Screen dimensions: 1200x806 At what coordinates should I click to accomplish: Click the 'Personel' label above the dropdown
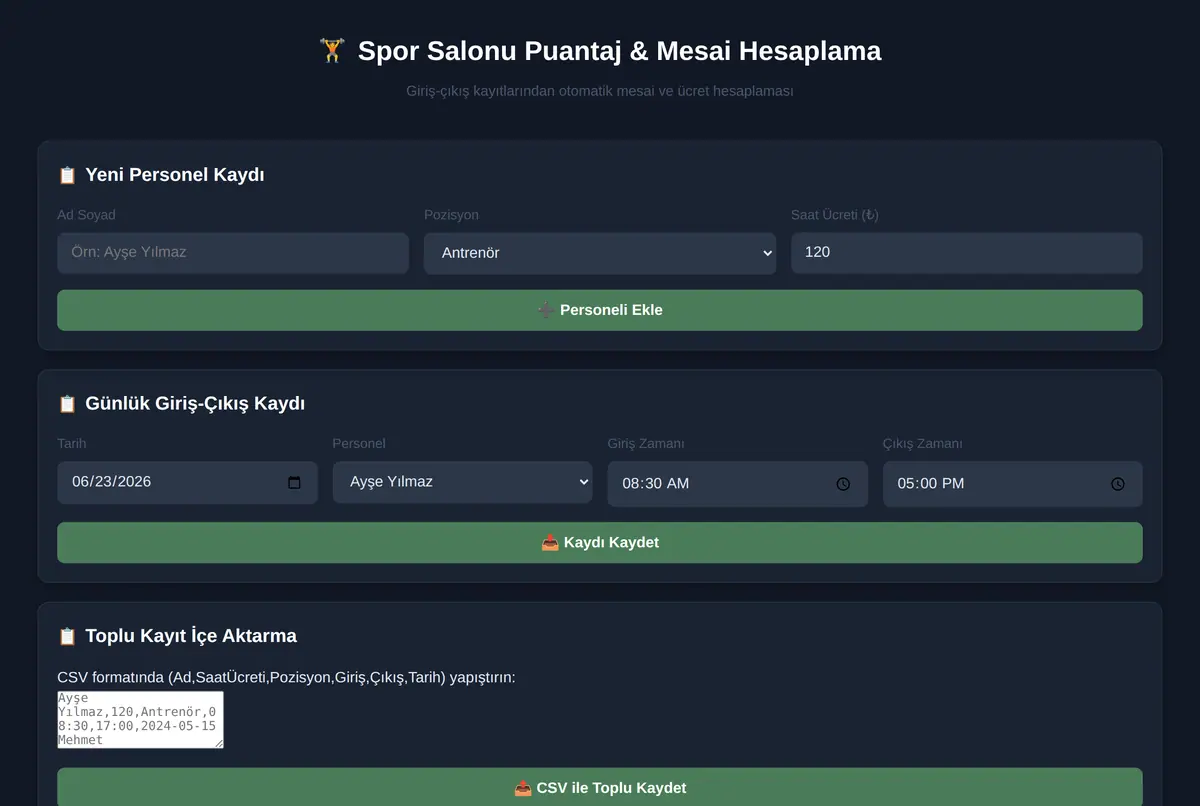359,444
